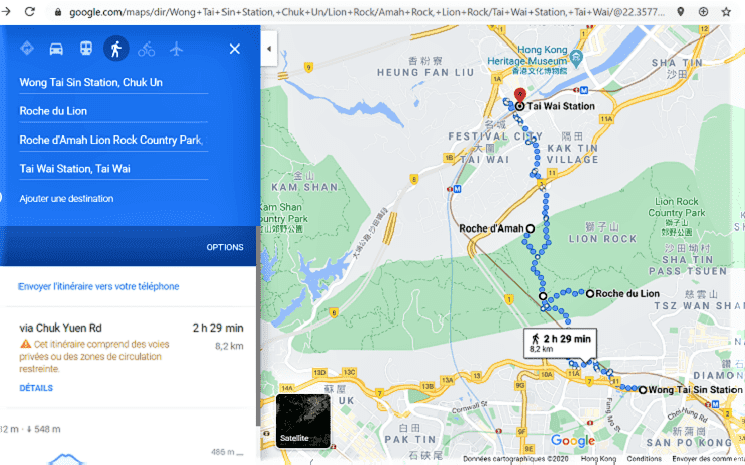Choose the public transit train icon
Screen dimensions: 745x465
(x=86, y=48)
